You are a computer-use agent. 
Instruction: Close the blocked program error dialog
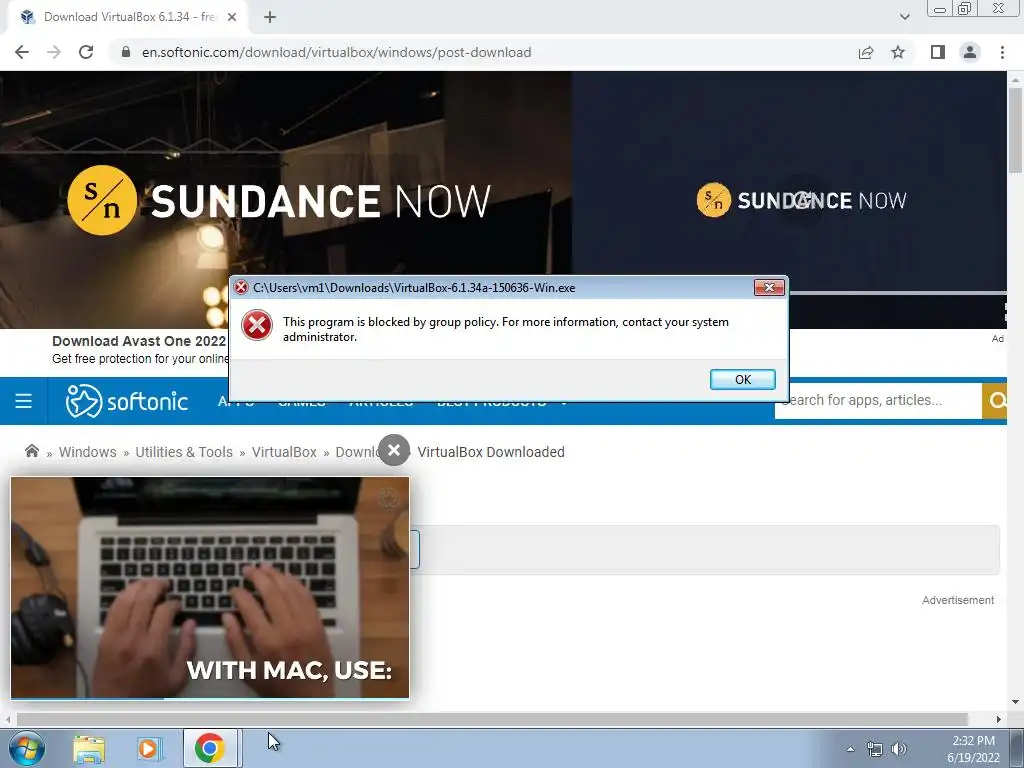769,287
